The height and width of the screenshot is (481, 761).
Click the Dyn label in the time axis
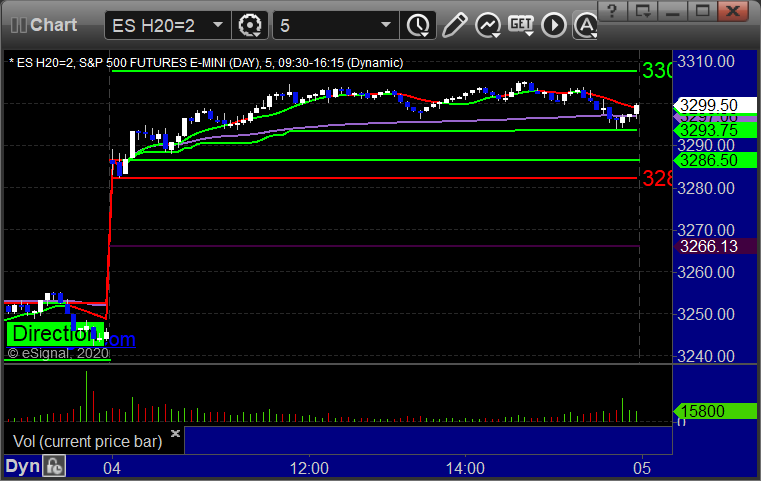point(22,466)
